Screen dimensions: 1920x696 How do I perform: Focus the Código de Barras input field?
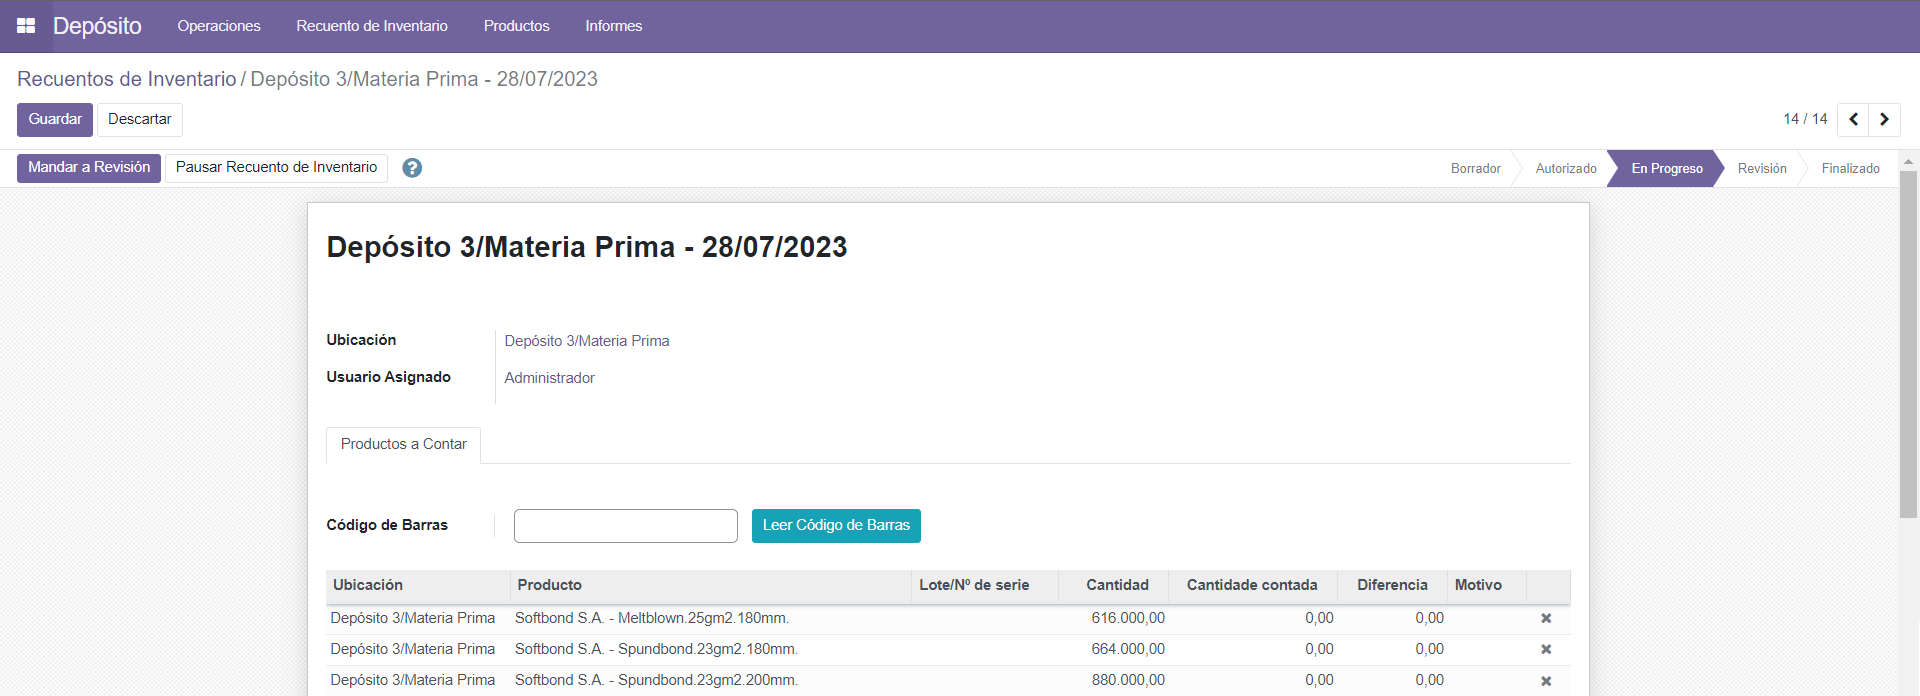(625, 526)
